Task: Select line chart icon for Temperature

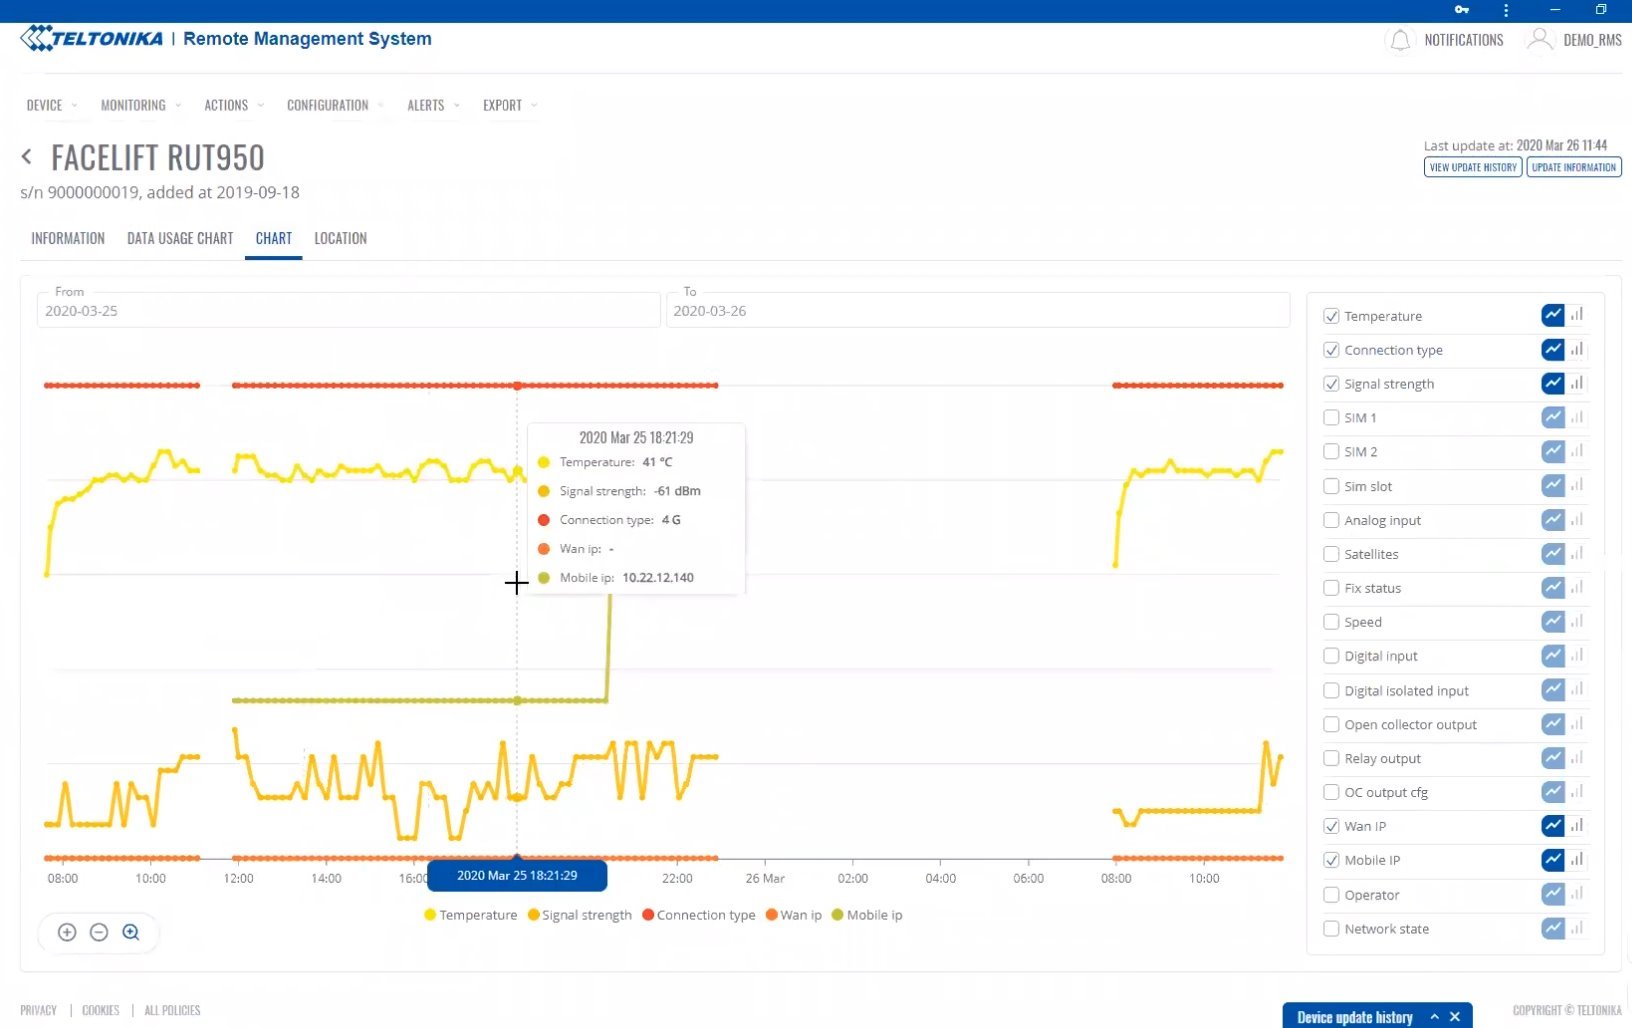Action: click(x=1552, y=315)
